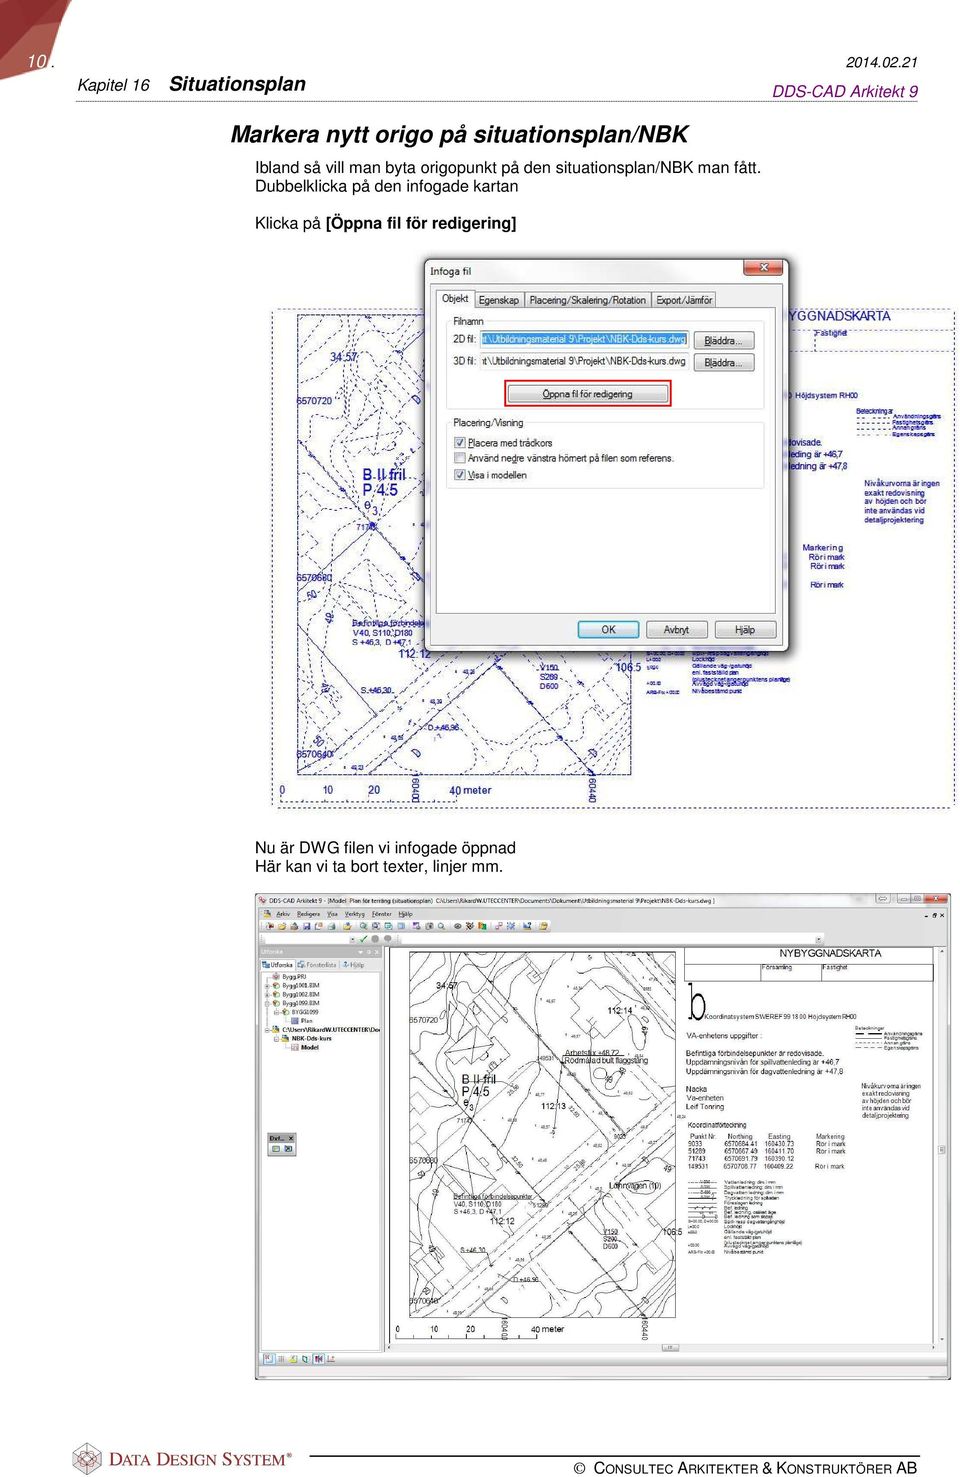Select the Objekt tab in Infoga fil
960x1477 pixels.
(455, 298)
